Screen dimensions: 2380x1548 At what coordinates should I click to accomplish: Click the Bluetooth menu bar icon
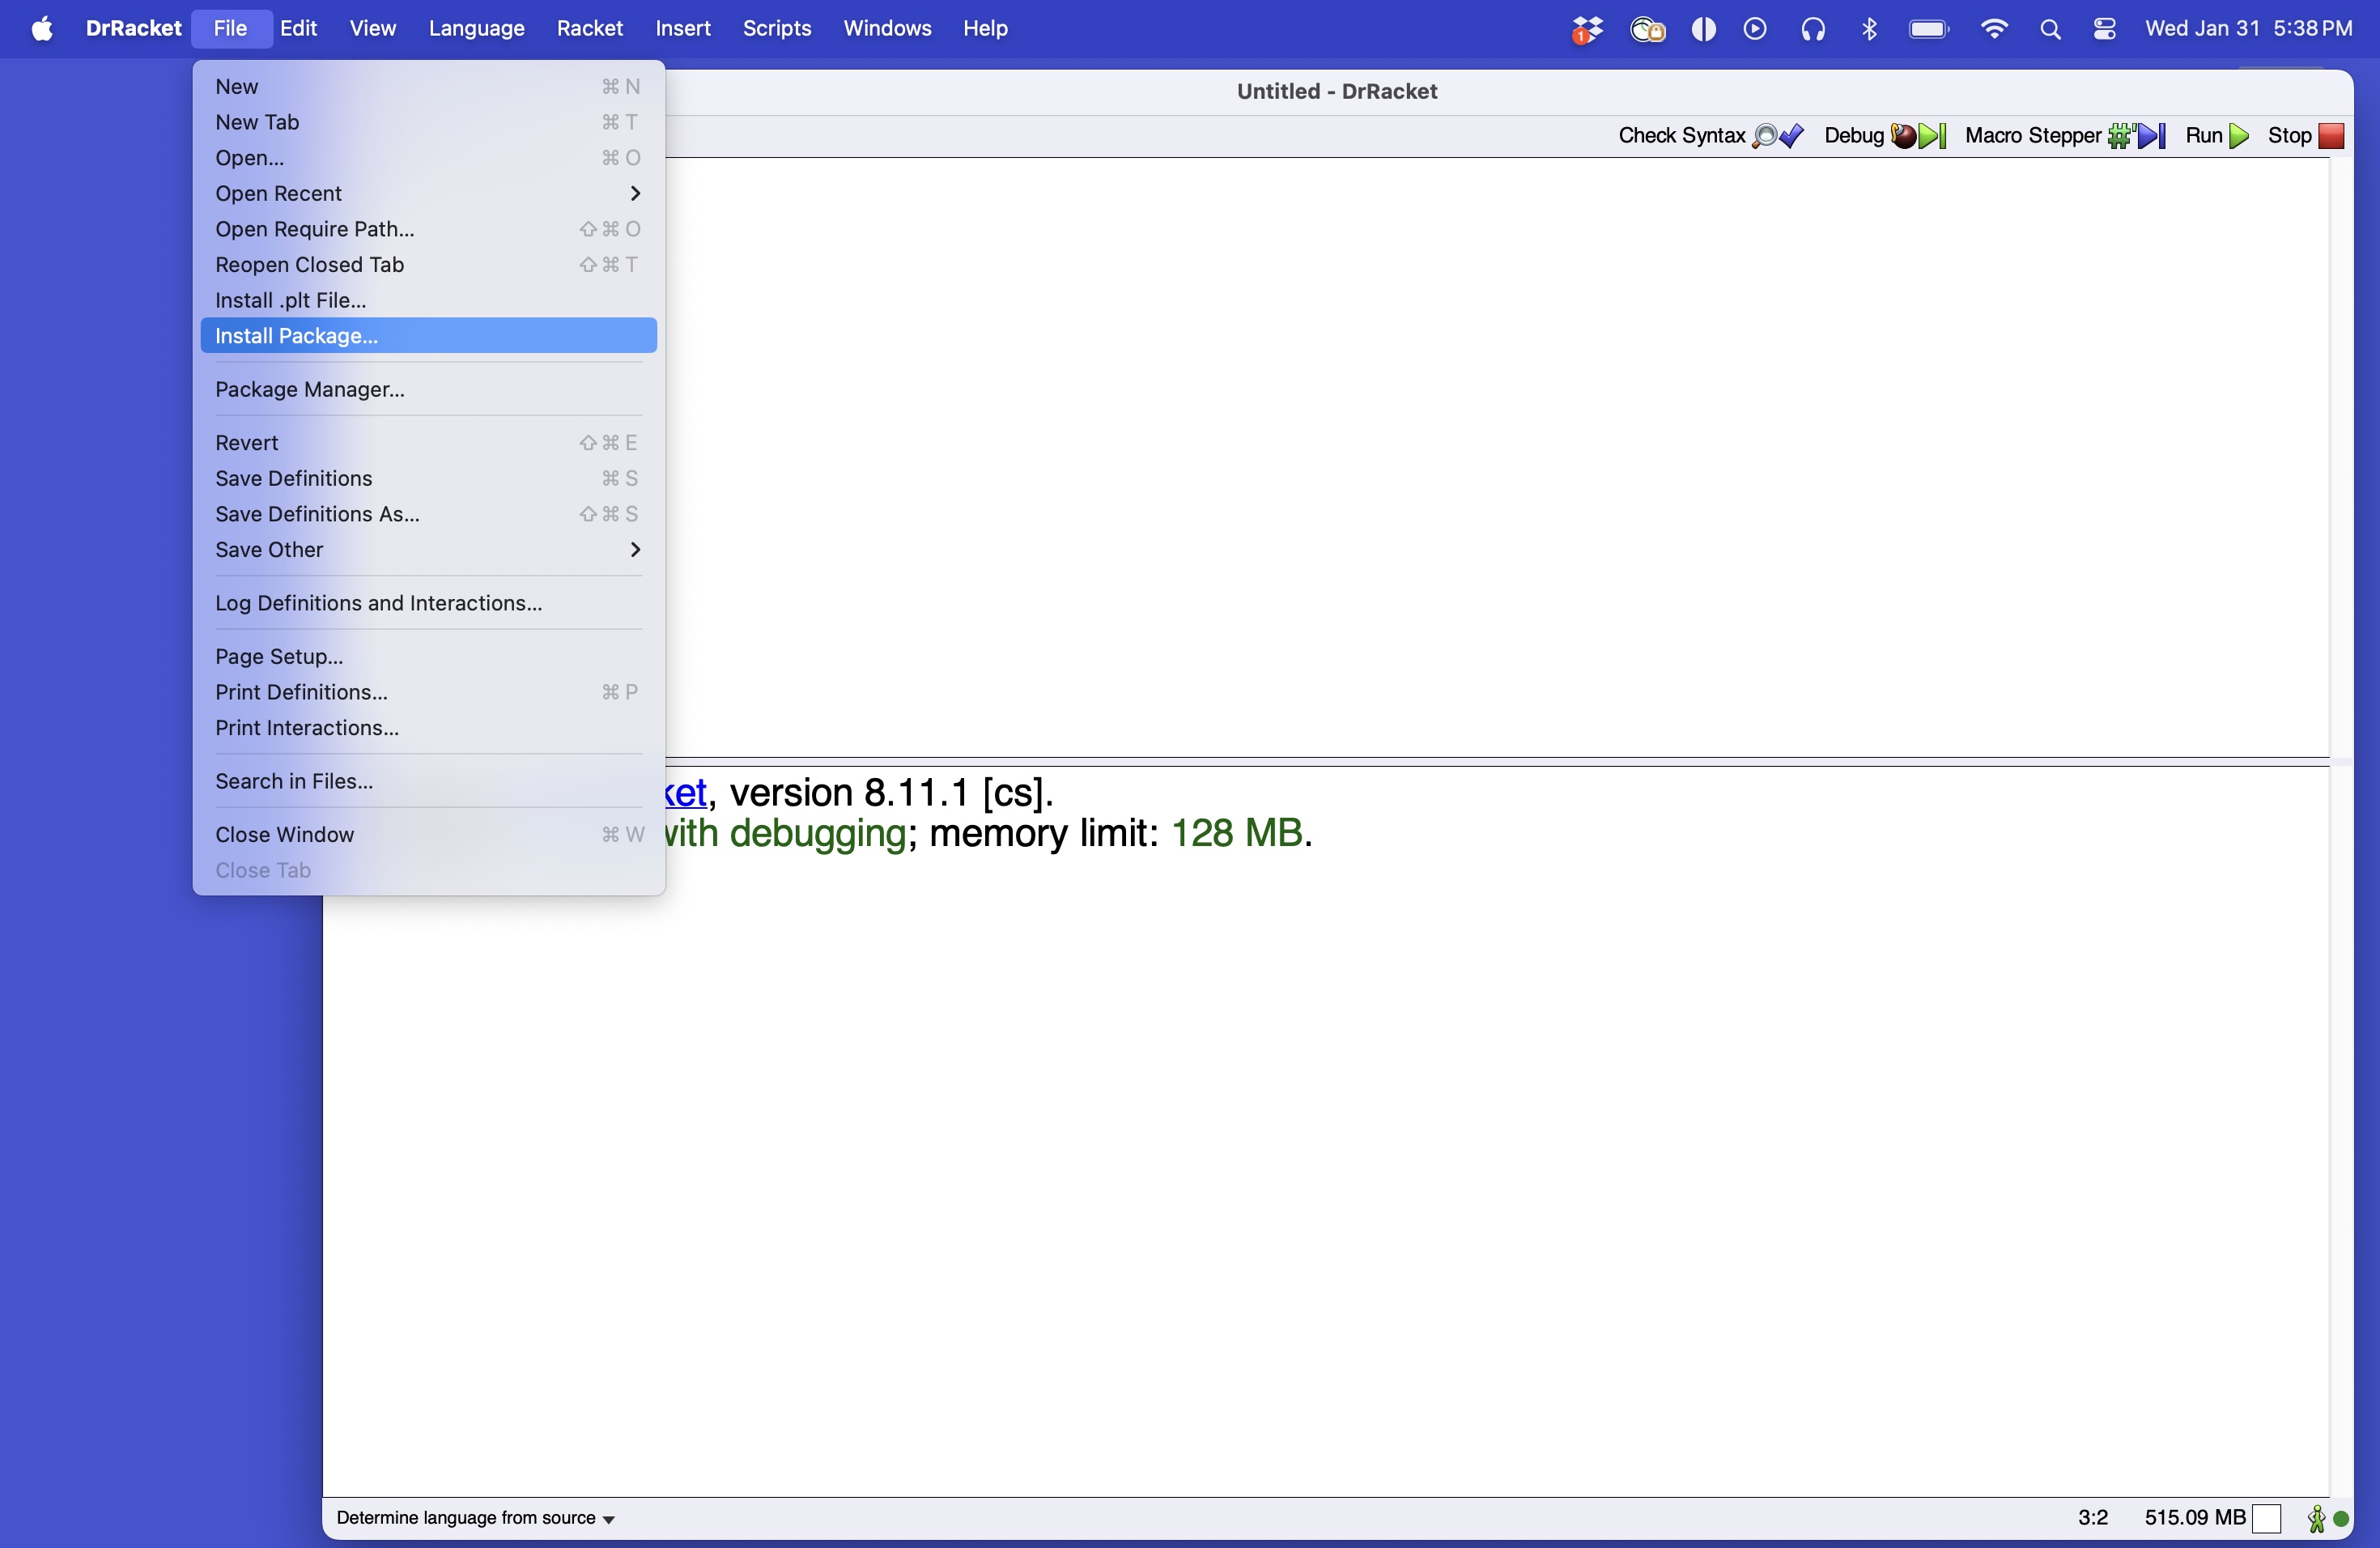click(x=1869, y=30)
